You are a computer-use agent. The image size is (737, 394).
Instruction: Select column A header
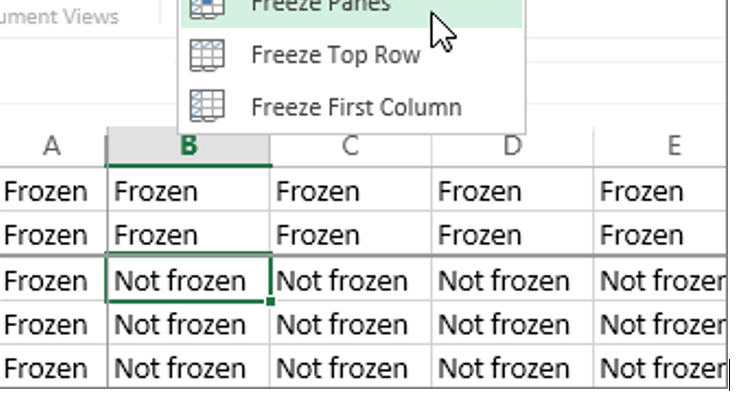pyautogui.click(x=53, y=146)
